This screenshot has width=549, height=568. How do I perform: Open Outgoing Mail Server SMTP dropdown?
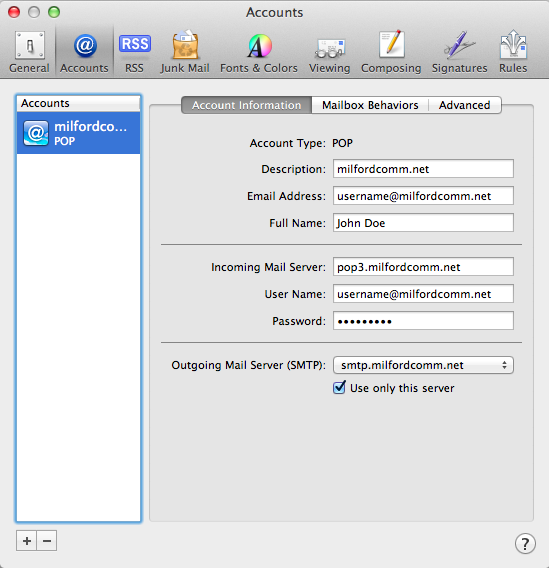coord(423,365)
